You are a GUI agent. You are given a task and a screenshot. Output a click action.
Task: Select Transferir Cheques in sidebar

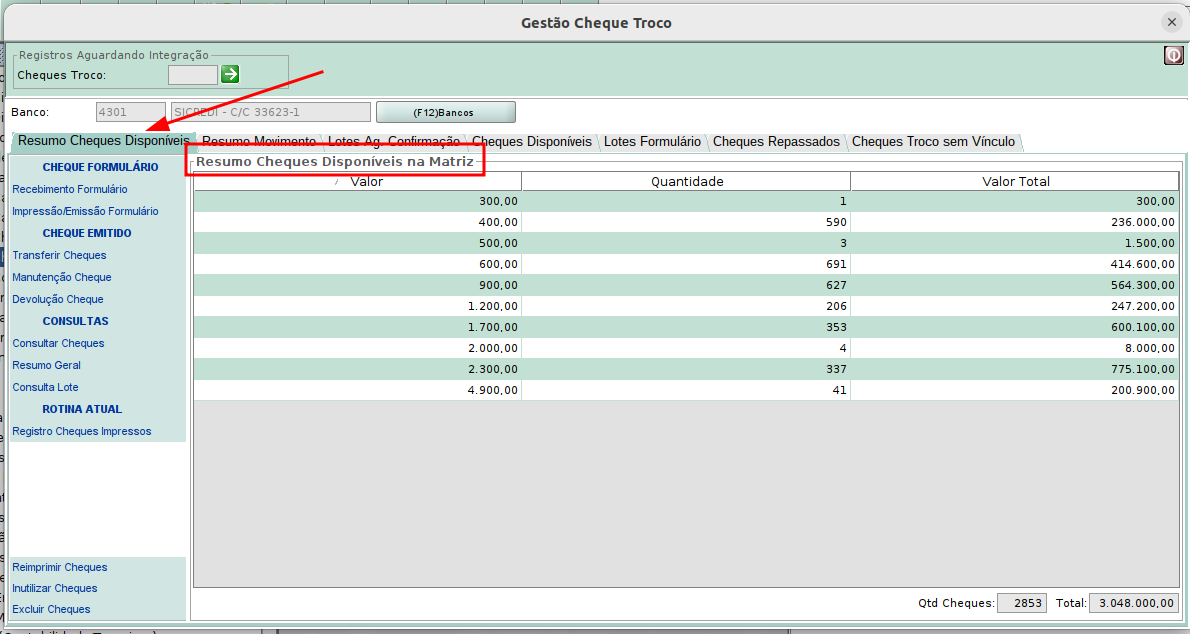(59, 255)
